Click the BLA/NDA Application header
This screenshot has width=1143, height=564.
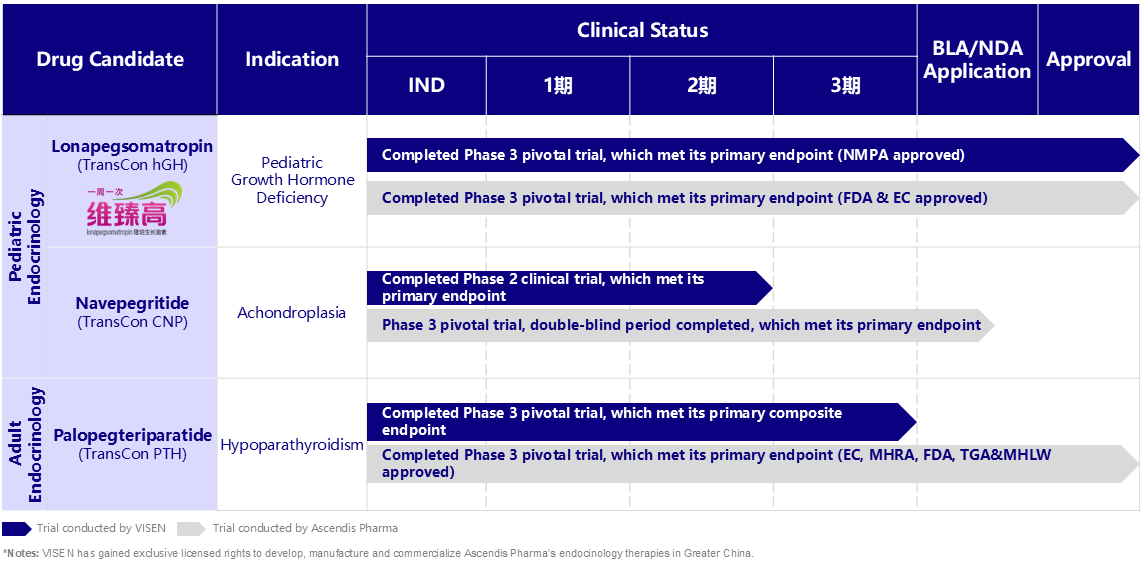point(977,59)
